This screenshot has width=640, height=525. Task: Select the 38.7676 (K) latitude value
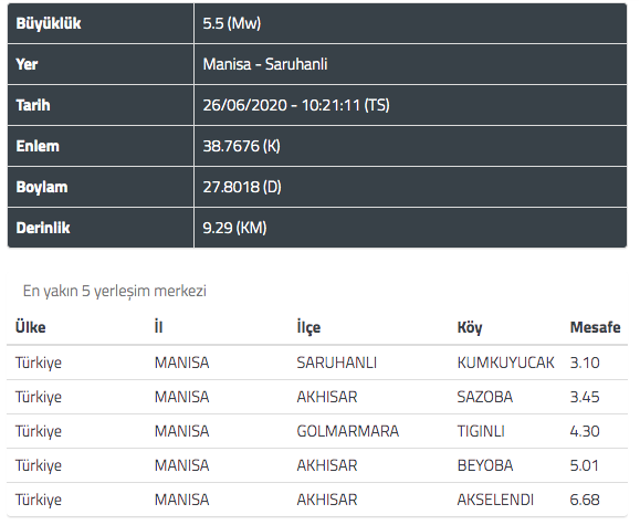pyautogui.click(x=240, y=146)
